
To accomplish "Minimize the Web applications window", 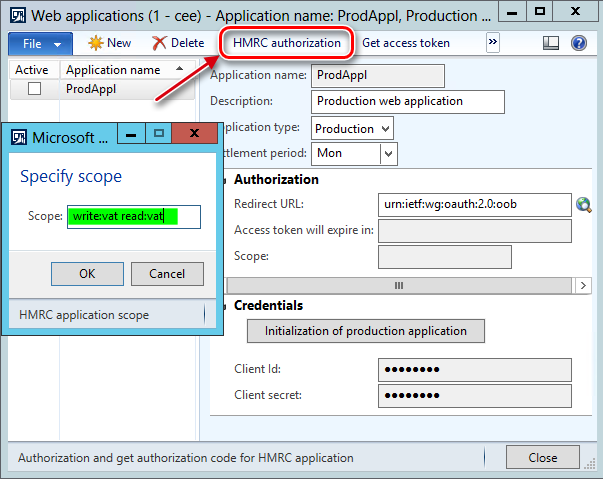I will tap(511, 12).
